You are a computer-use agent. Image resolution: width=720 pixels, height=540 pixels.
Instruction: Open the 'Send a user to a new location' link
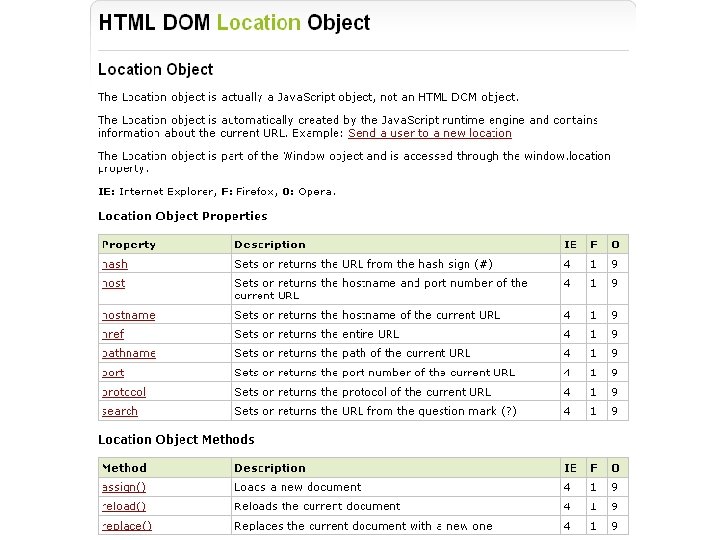coord(430,133)
